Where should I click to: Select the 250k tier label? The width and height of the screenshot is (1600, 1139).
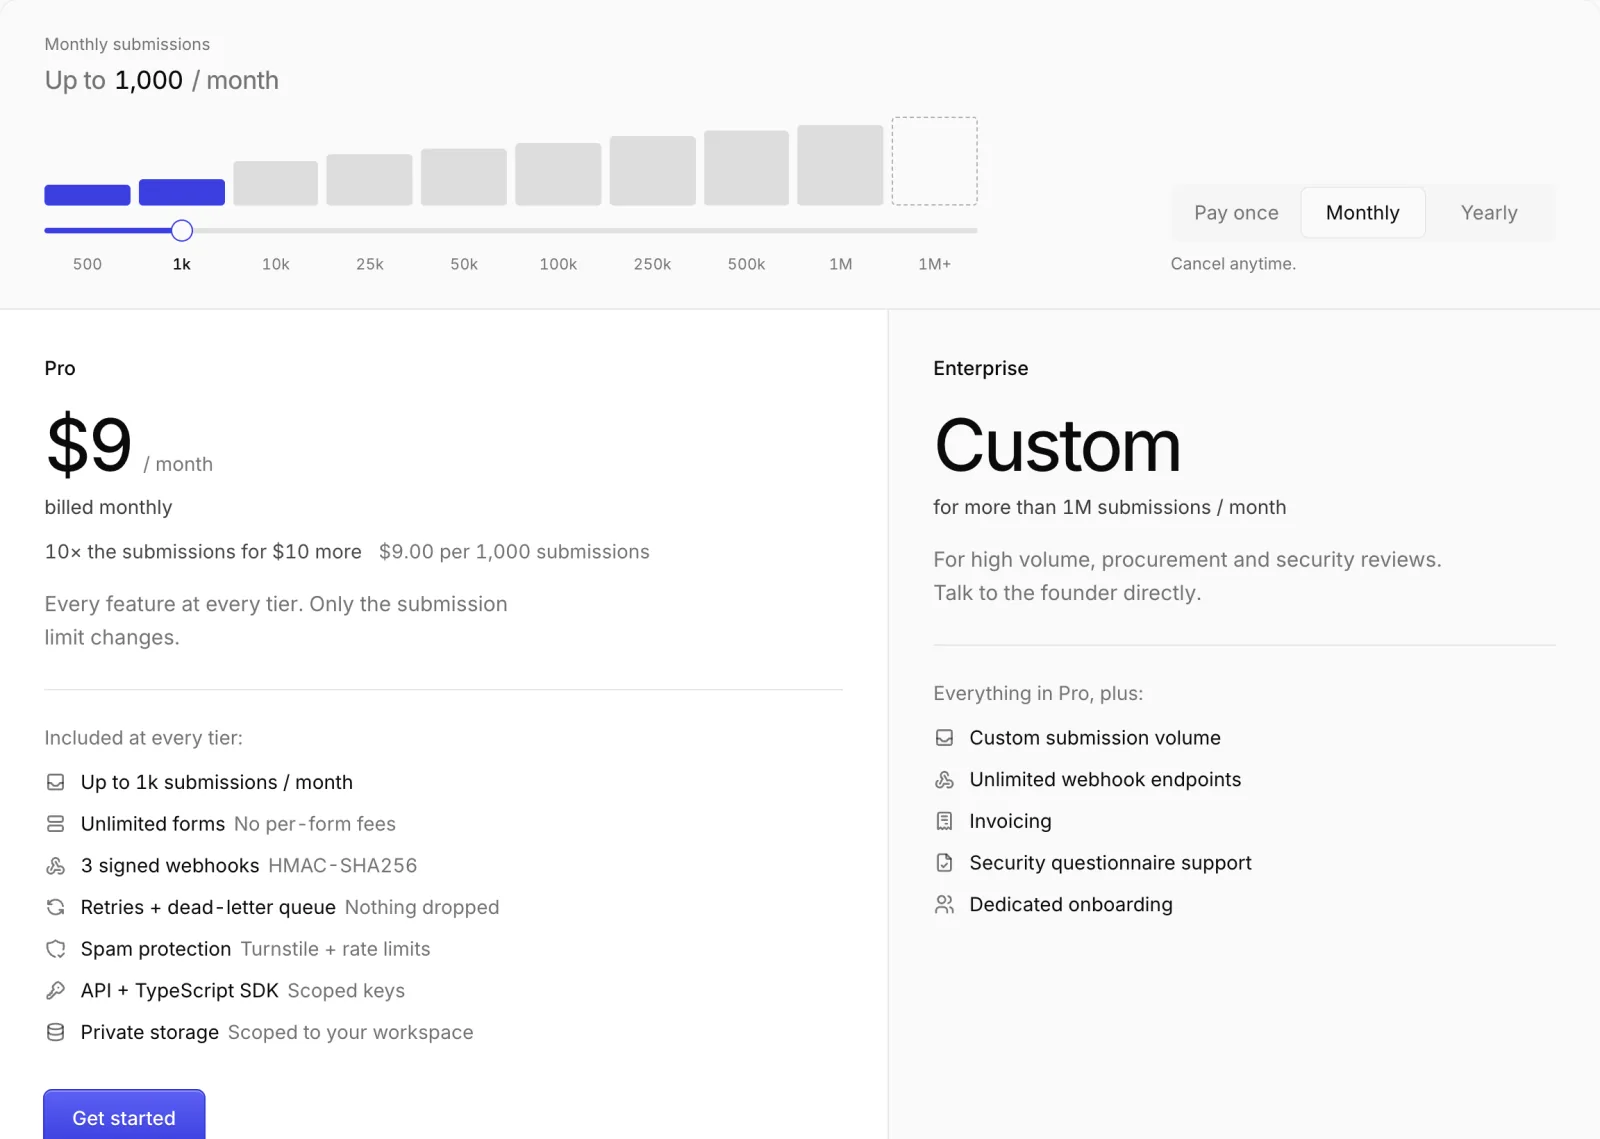click(652, 264)
